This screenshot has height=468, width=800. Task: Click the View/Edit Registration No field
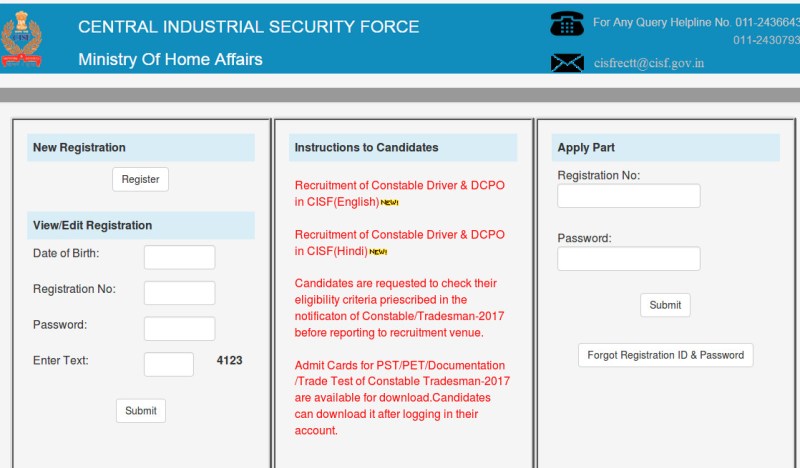(x=179, y=293)
